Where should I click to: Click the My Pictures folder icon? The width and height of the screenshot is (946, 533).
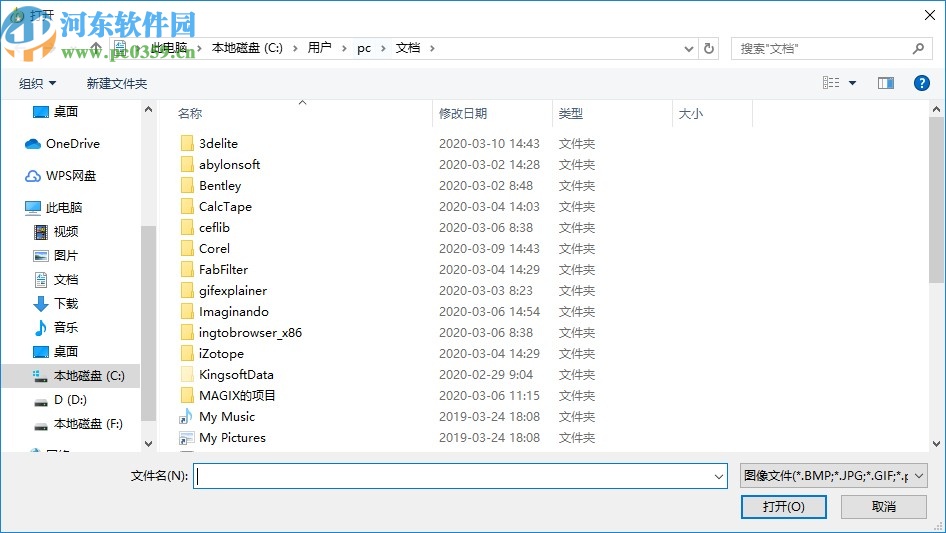(186, 438)
